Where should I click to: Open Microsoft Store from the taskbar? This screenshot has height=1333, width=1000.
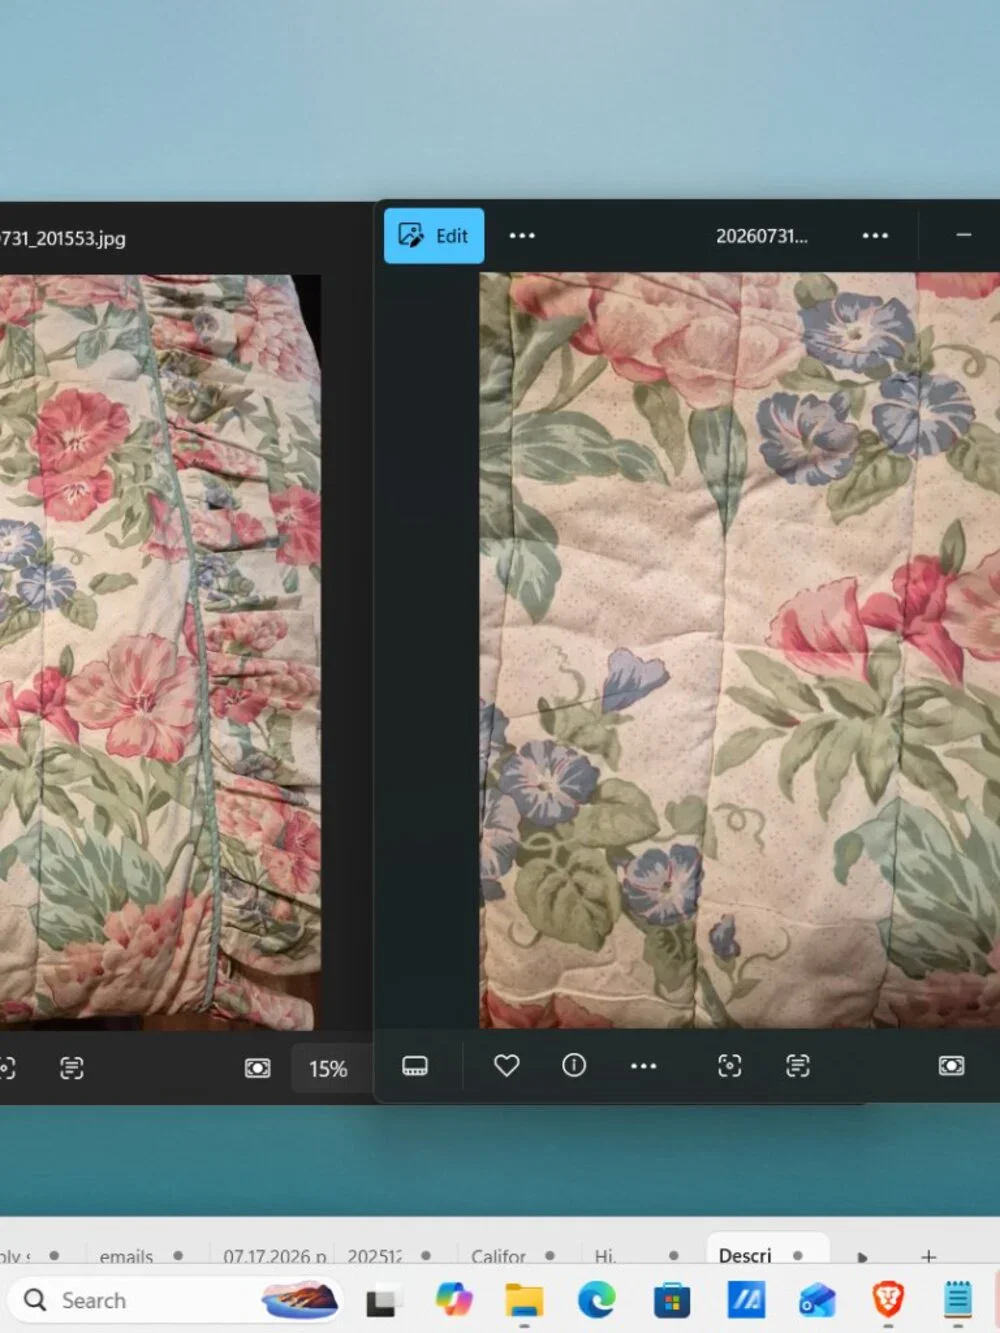point(671,1300)
